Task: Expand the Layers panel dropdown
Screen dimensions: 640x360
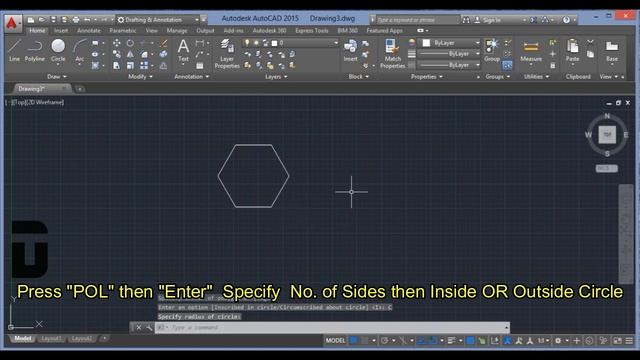Action: tap(276, 77)
